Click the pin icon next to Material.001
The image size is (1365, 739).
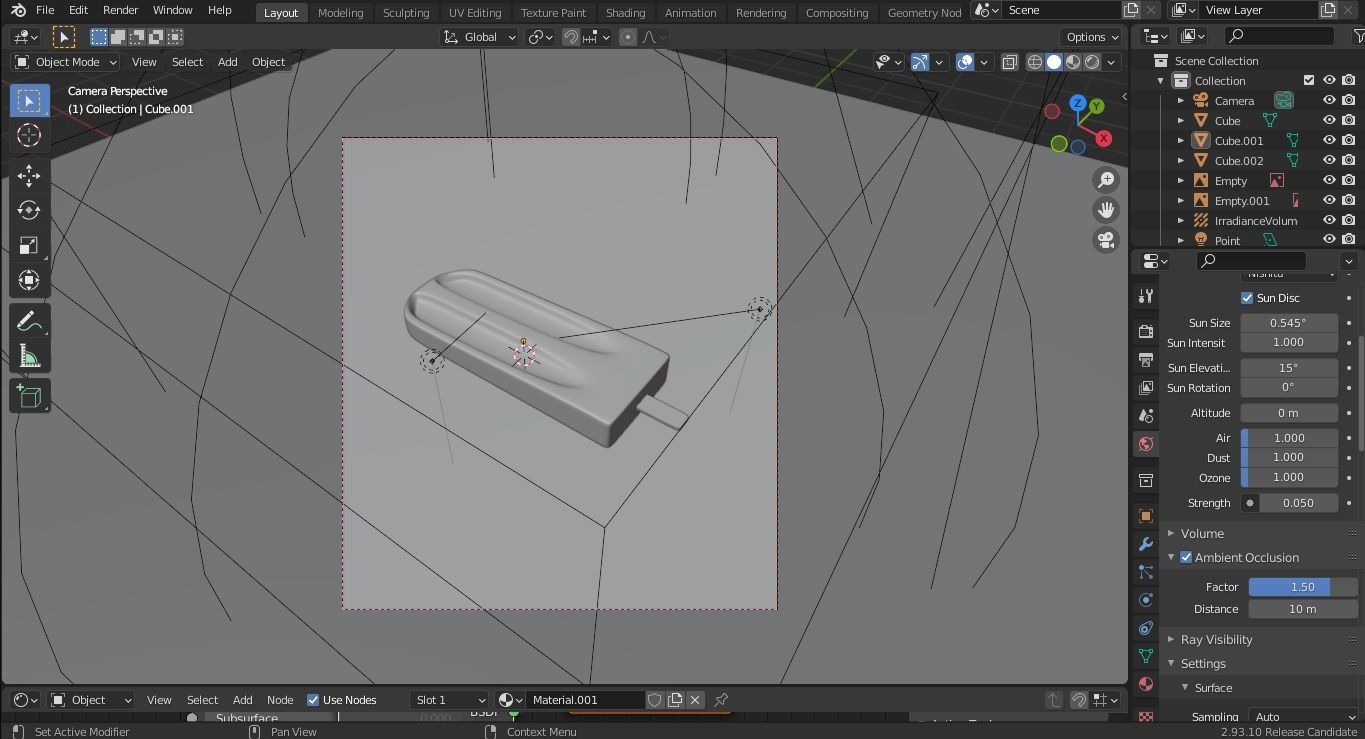(721, 700)
